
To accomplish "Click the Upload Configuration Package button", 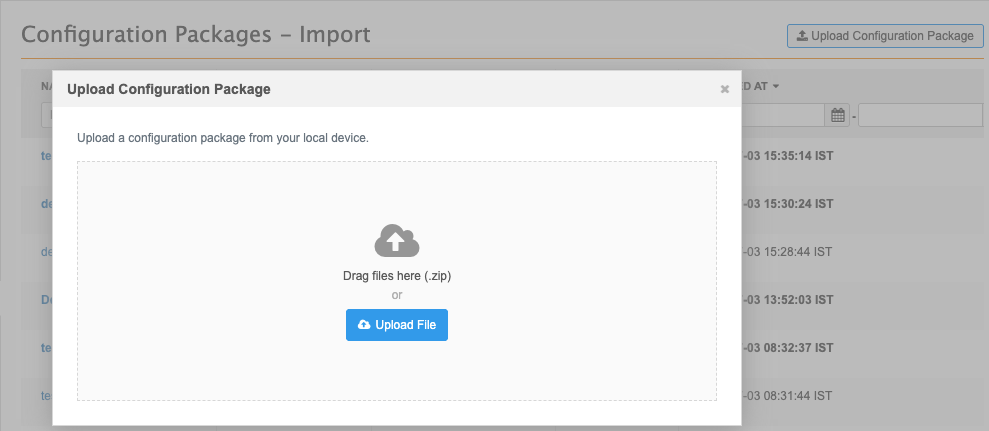I will [885, 36].
